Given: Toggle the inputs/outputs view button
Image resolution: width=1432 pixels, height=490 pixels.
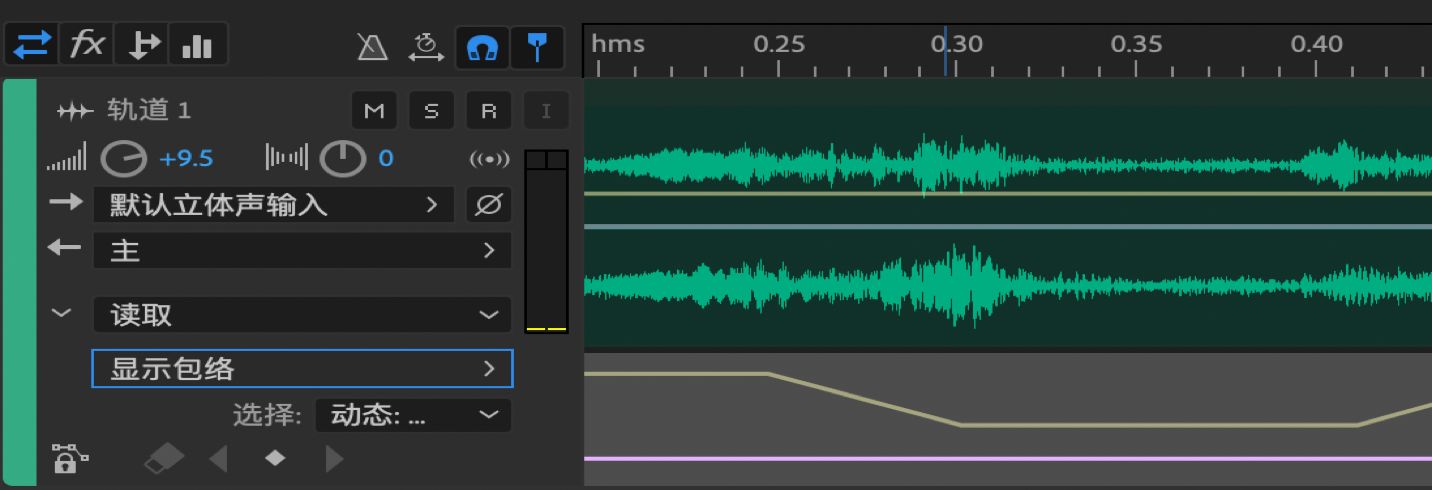Looking at the screenshot, I should point(32,46).
